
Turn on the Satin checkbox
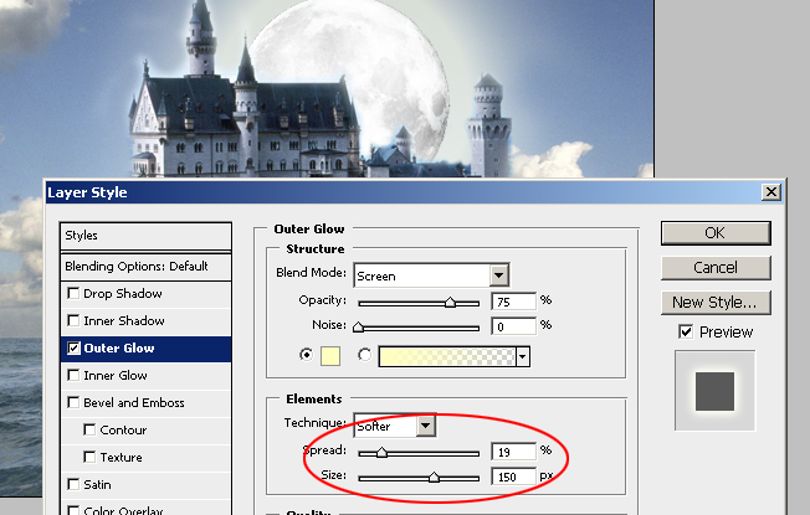click(73, 484)
